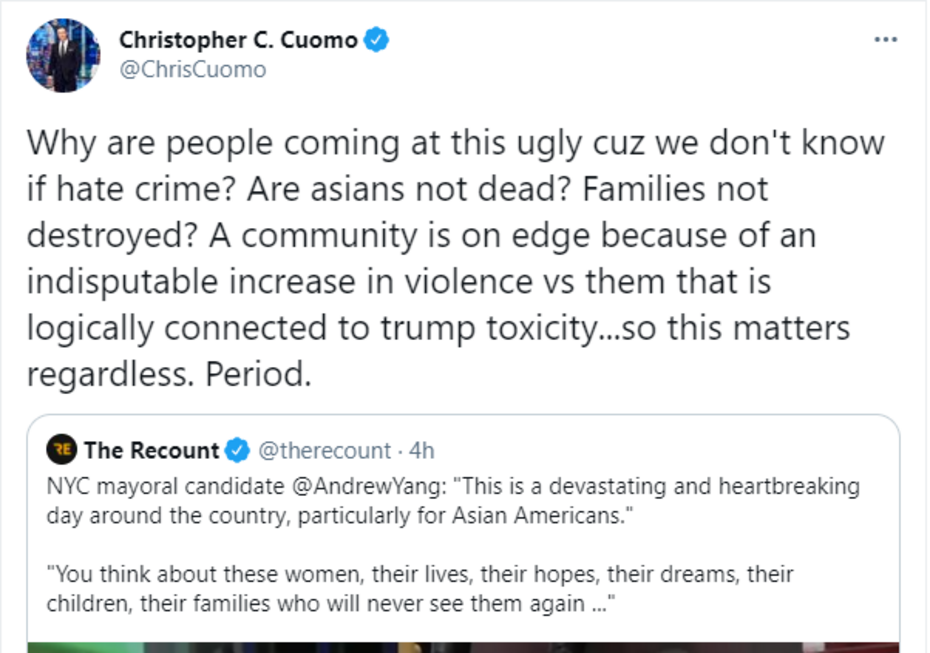Click the Christopher C. Cuomo display name

pos(237,40)
